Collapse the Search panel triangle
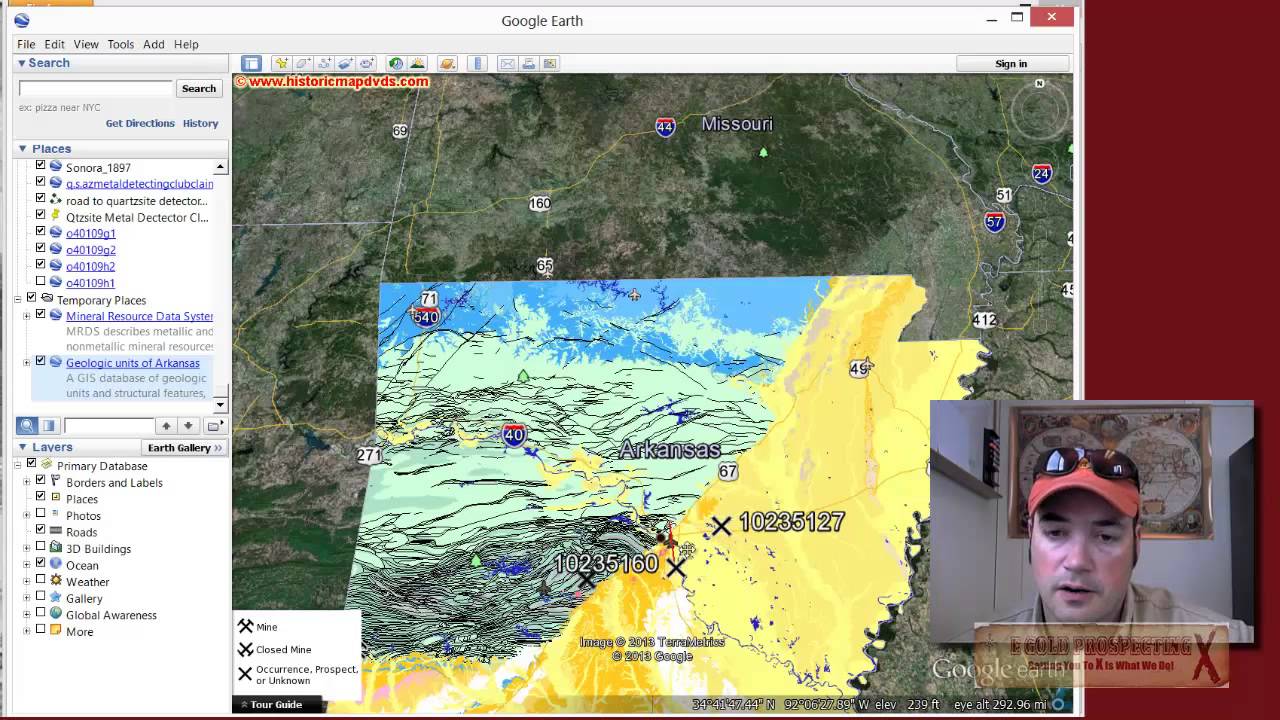1280x720 pixels. (x=21, y=63)
